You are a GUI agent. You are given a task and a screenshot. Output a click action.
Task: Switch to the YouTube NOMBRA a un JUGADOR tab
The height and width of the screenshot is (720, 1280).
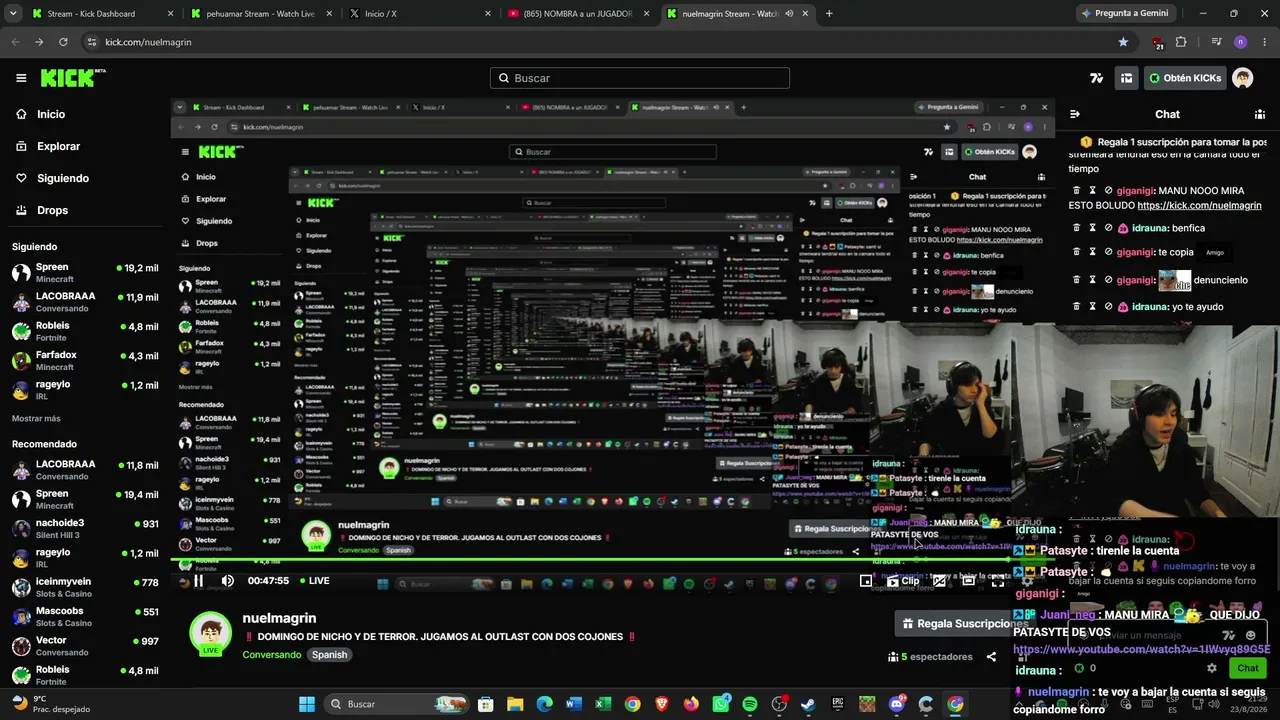click(x=578, y=14)
